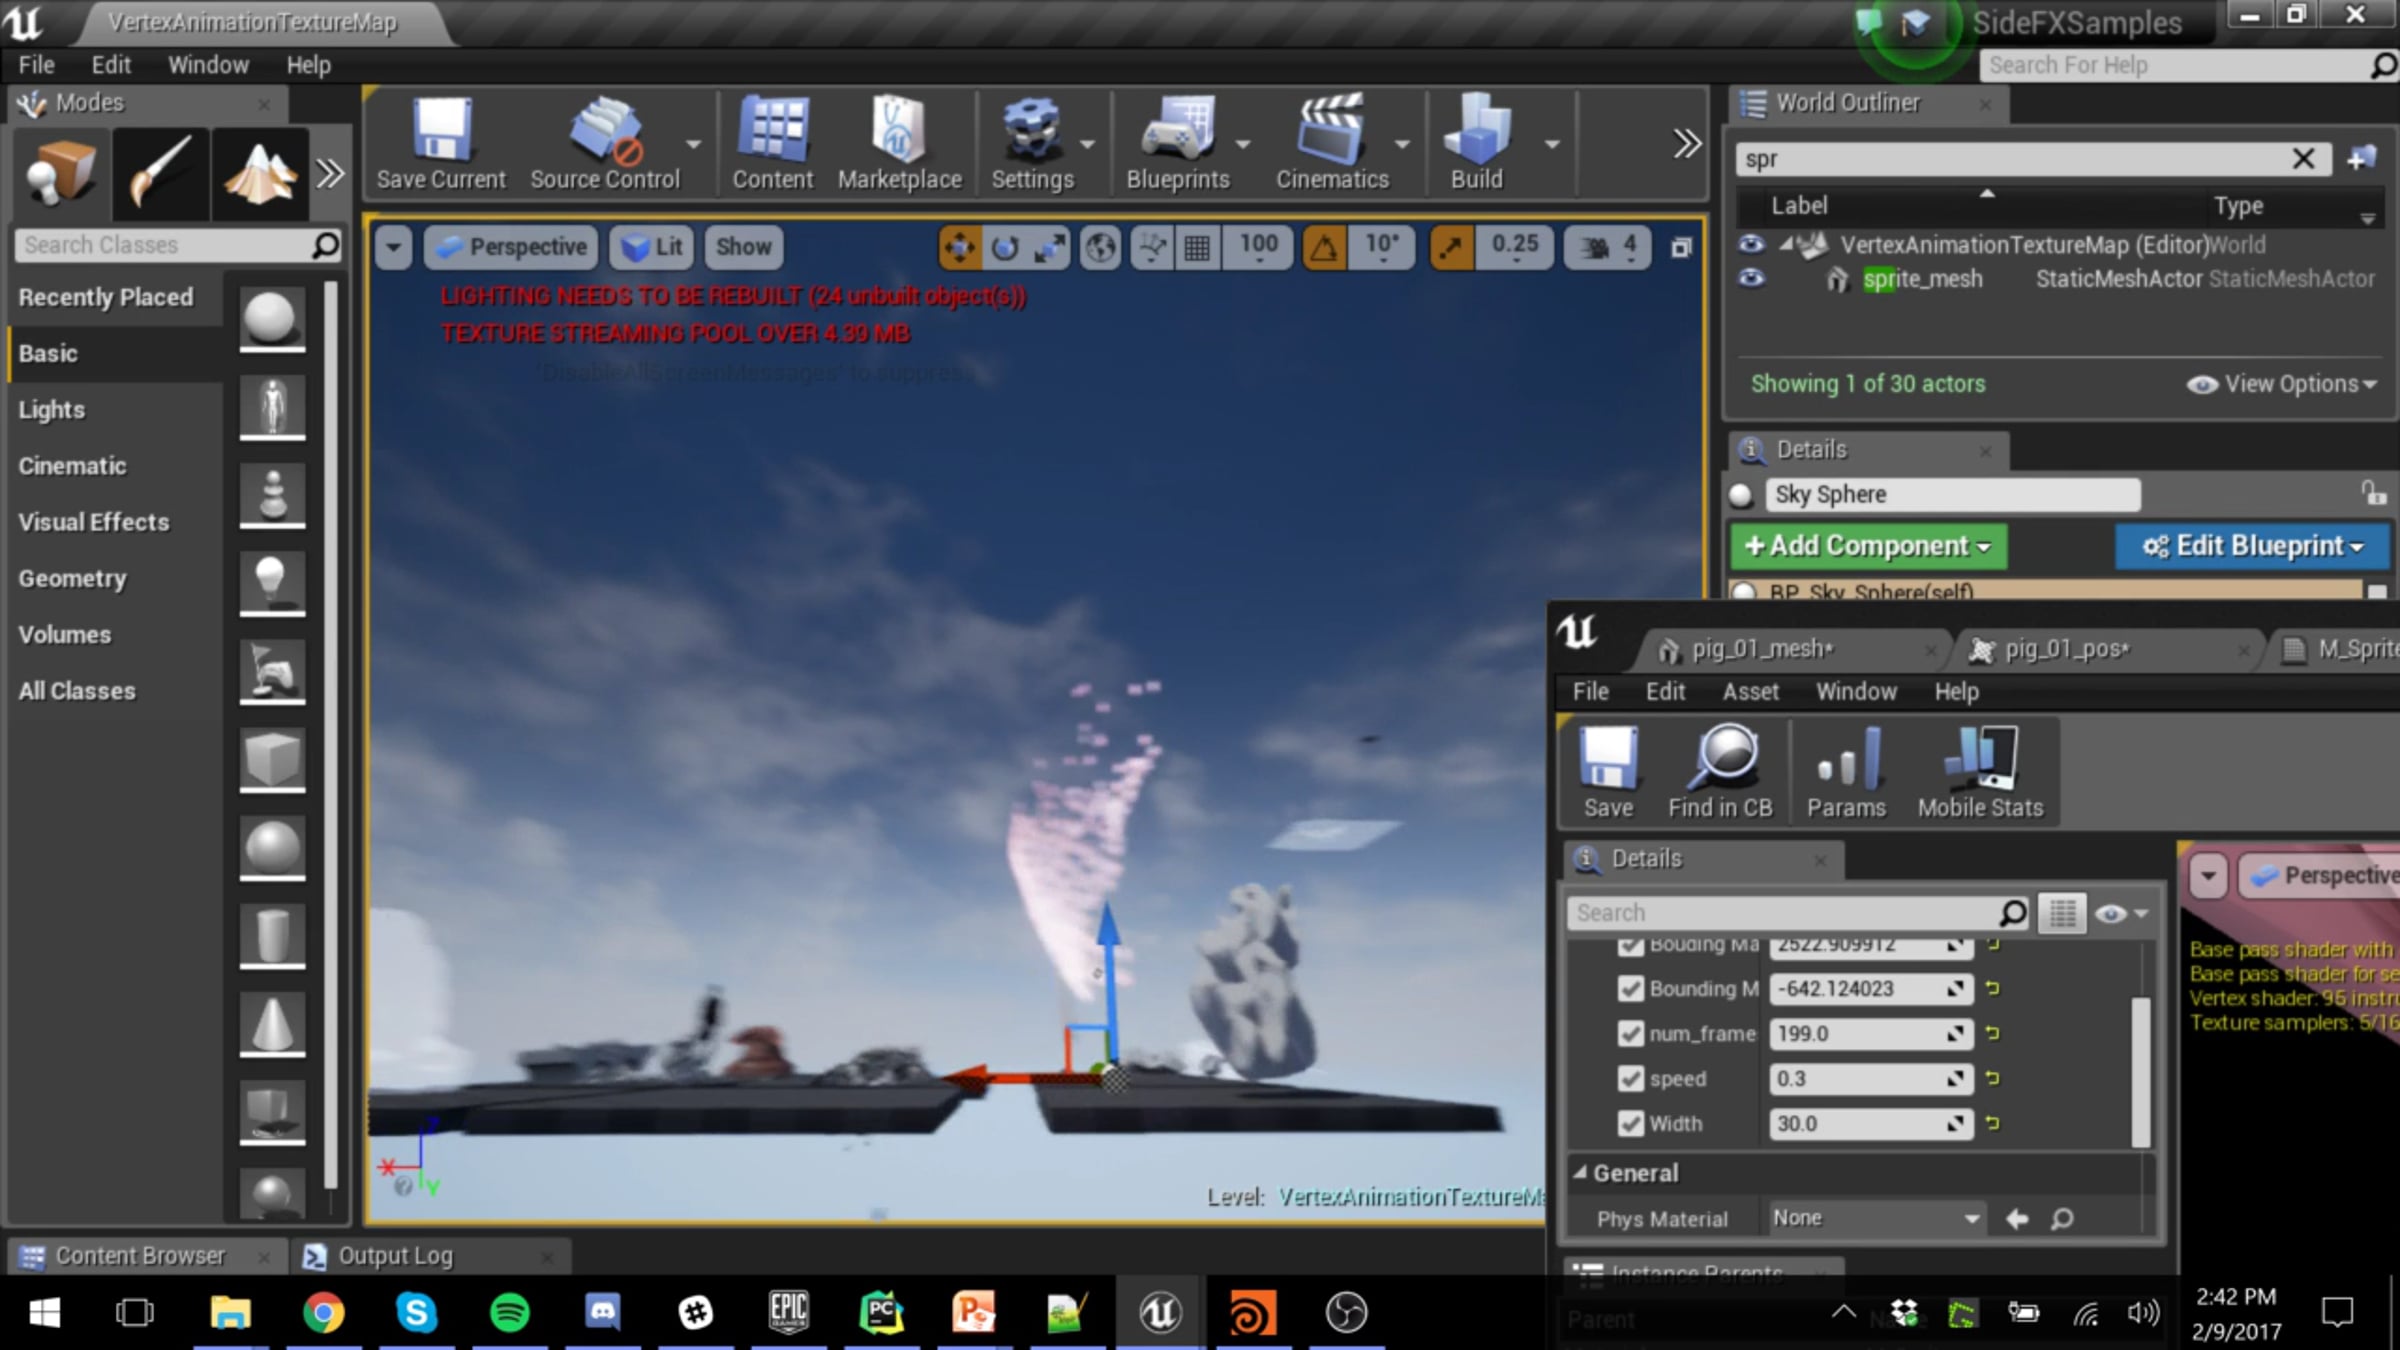This screenshot has width=2400, height=1350.
Task: Open Google Chrome from the taskbar
Action: coord(323,1312)
